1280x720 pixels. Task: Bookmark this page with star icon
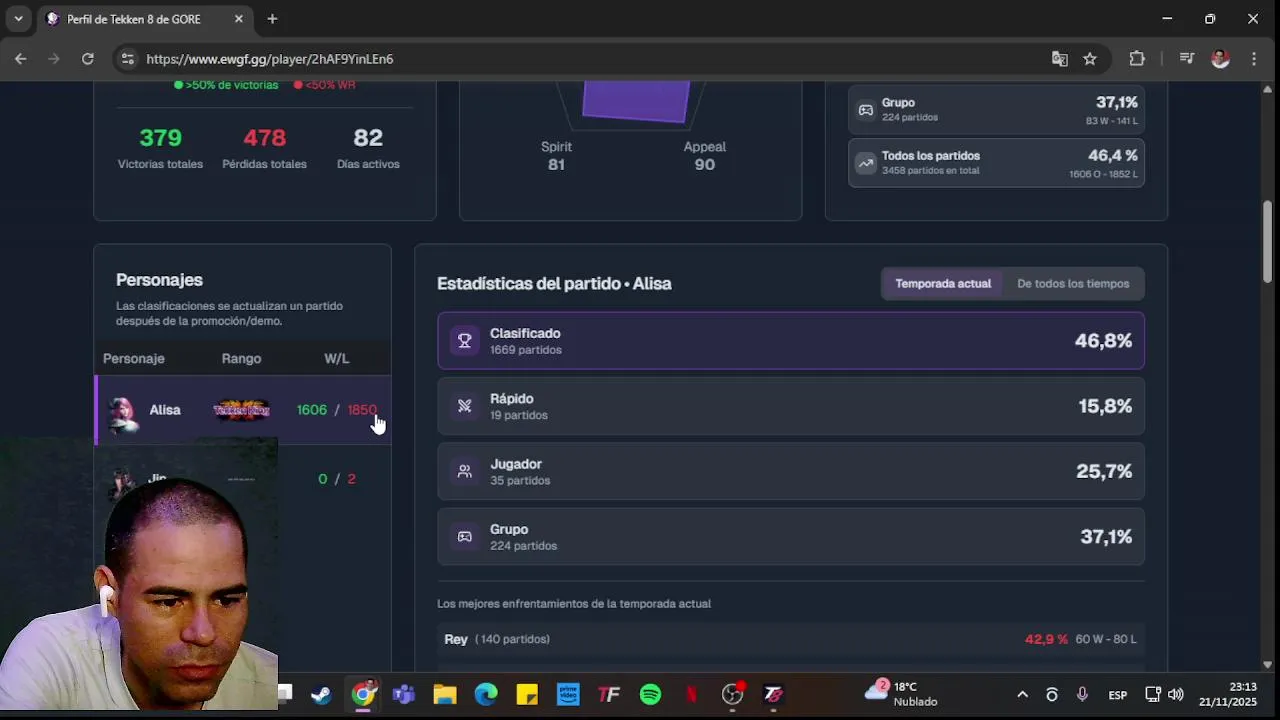[1090, 59]
